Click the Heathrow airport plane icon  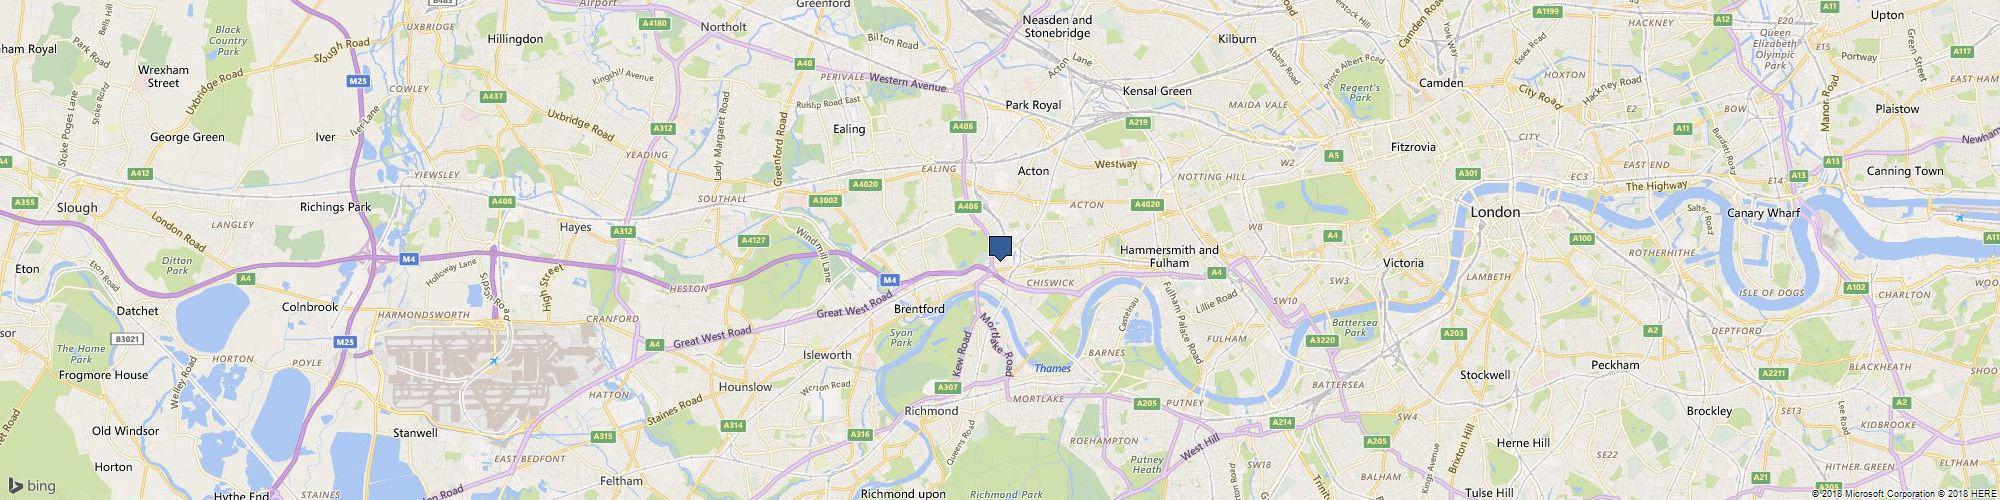pyautogui.click(x=493, y=360)
